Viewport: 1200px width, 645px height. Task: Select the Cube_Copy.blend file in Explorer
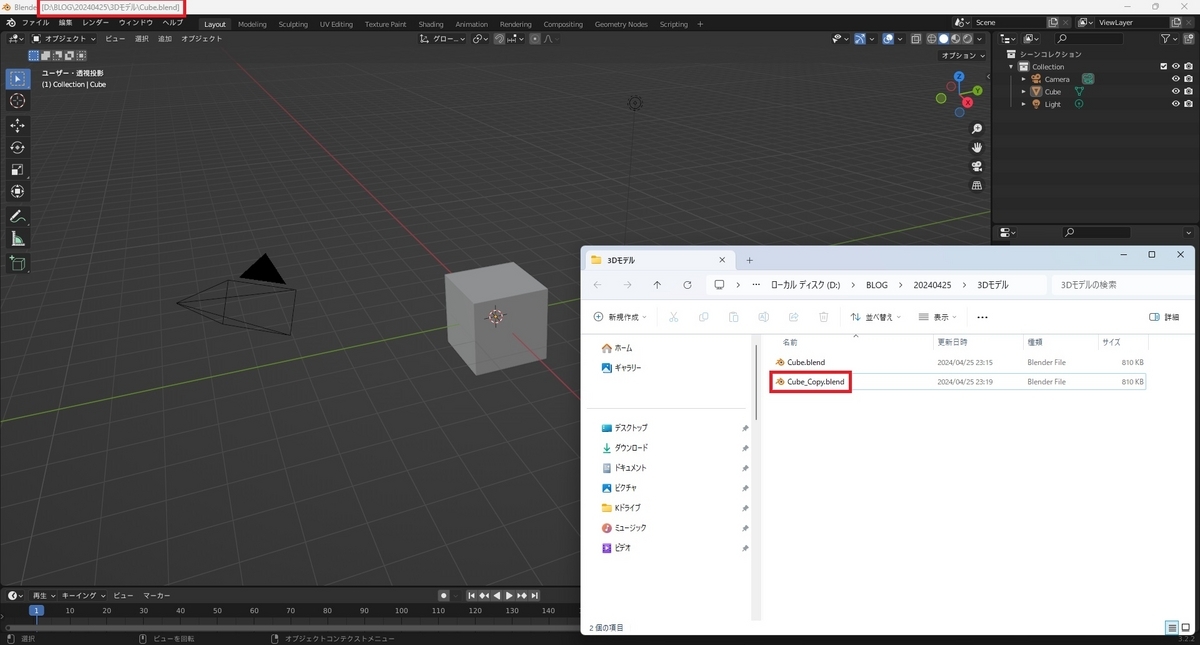pyautogui.click(x=958, y=382)
